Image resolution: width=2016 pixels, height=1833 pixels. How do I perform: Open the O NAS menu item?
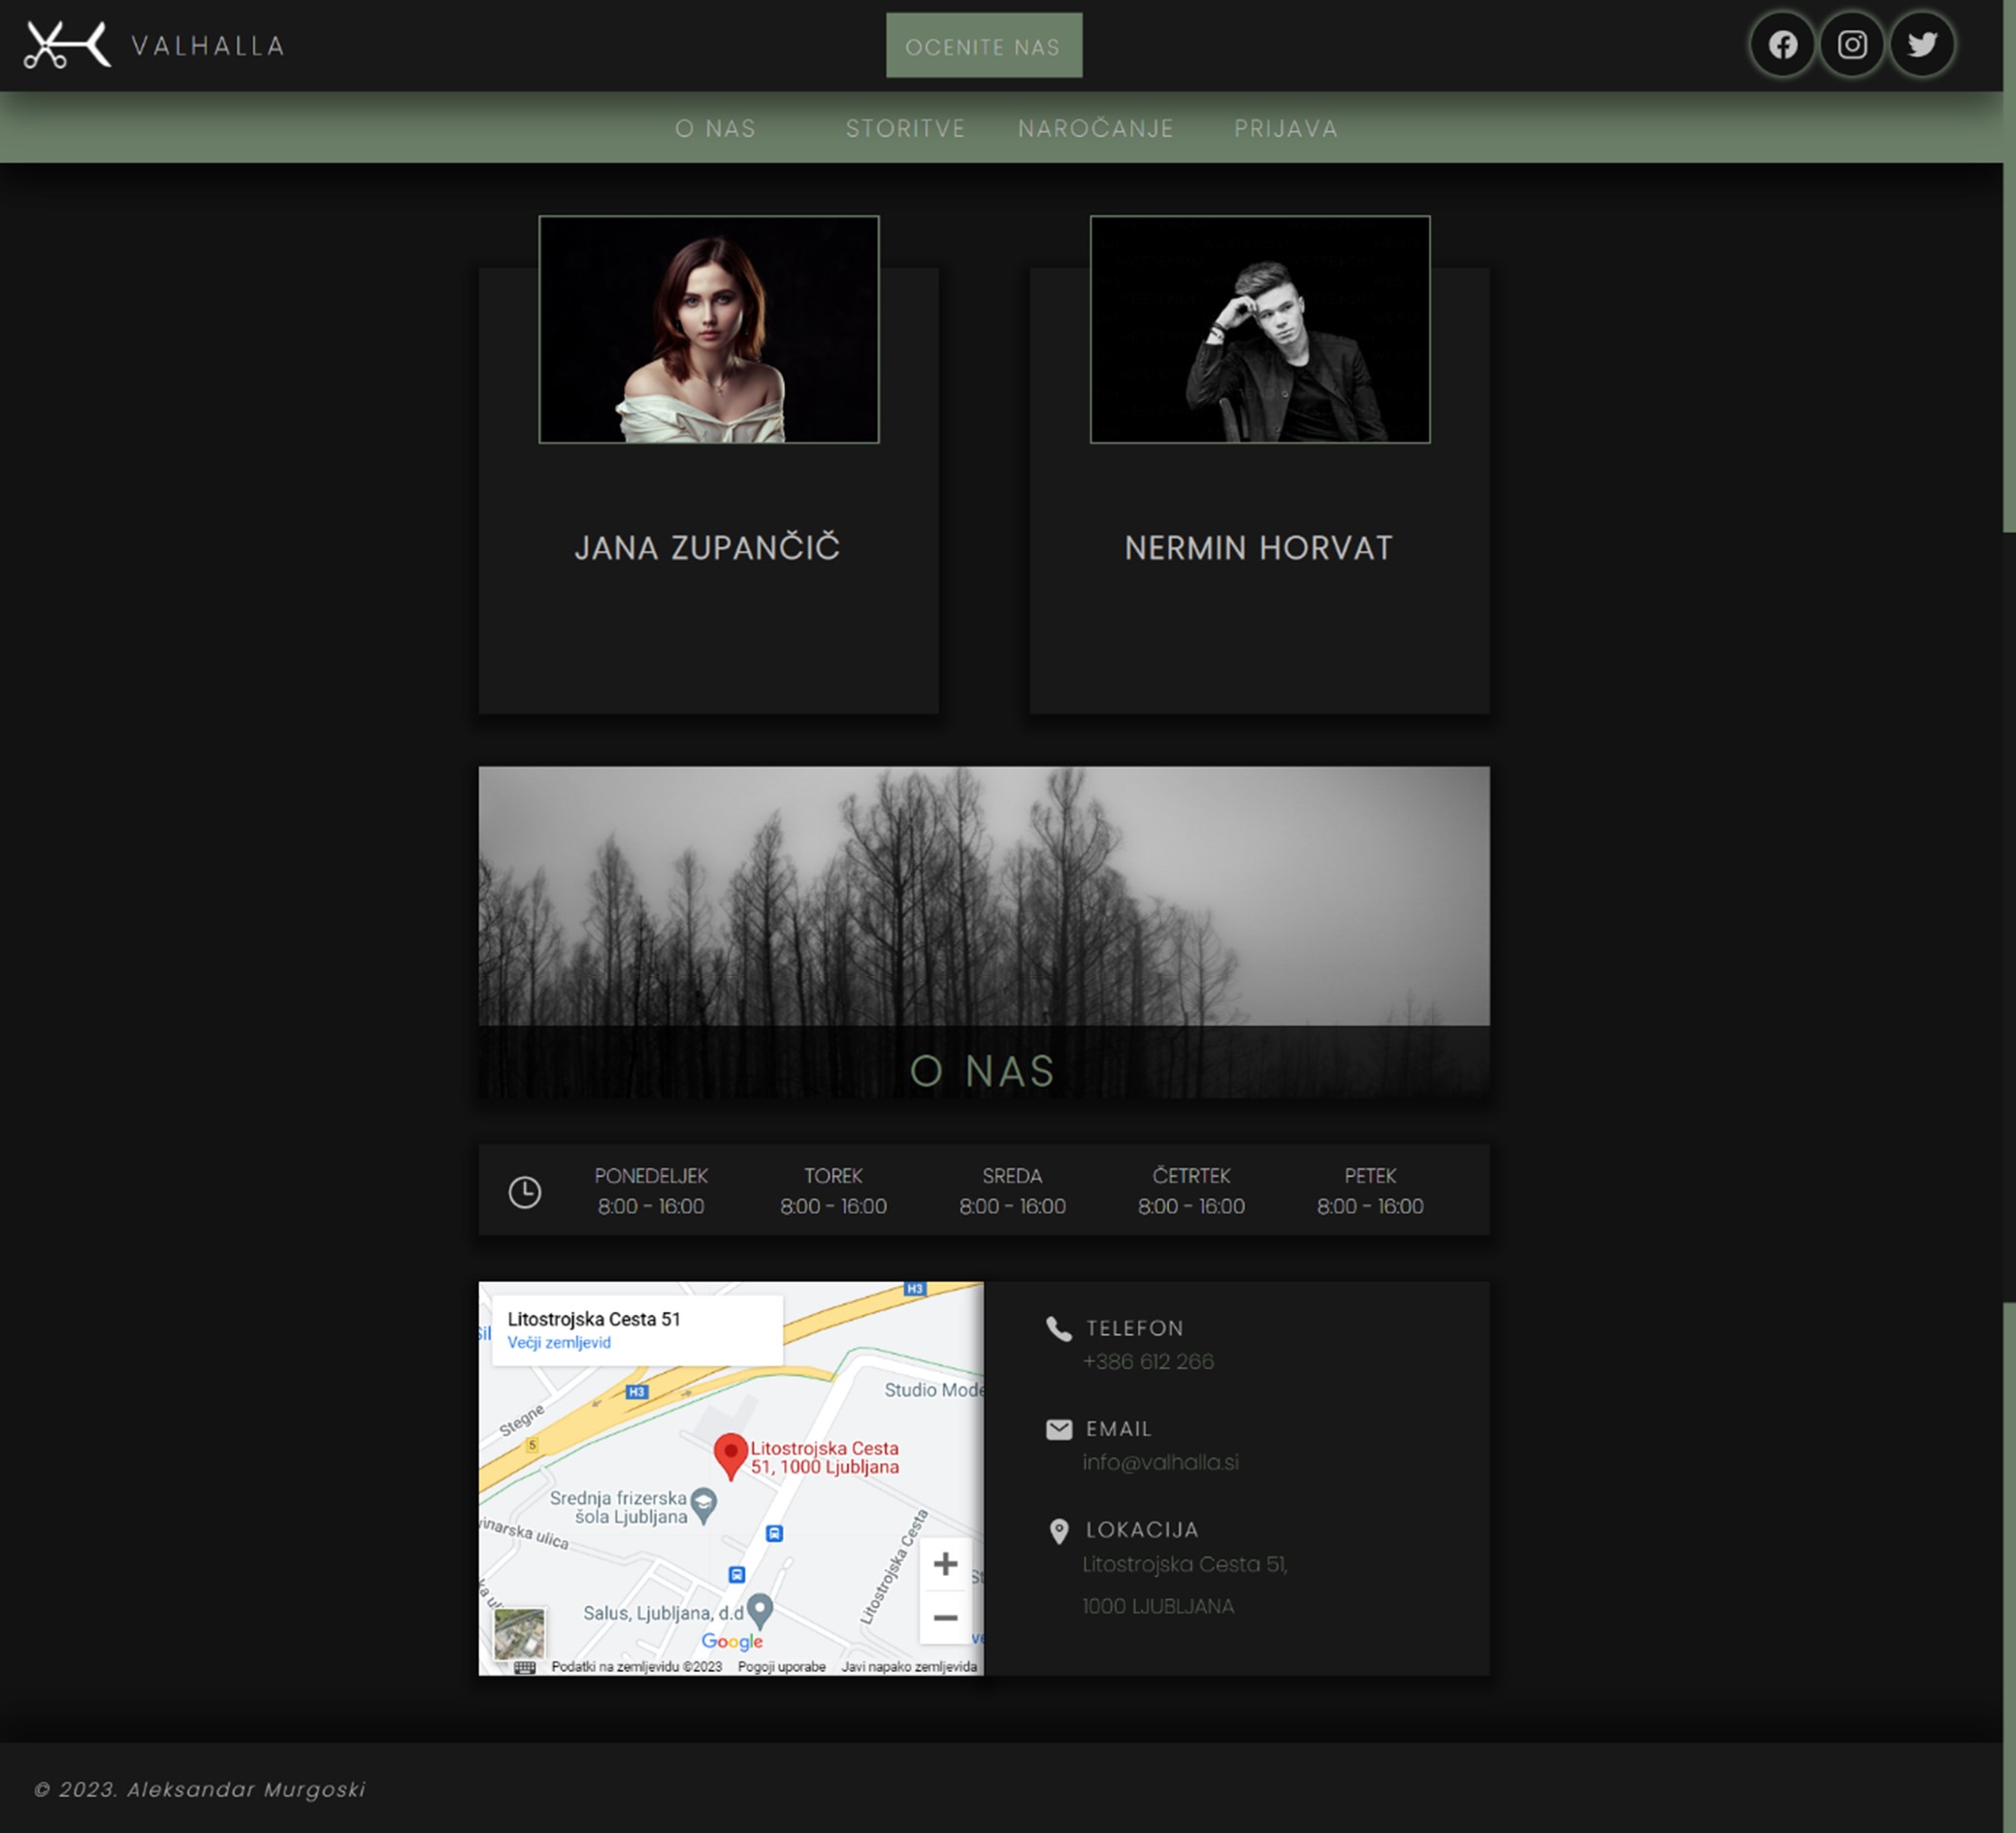(715, 129)
